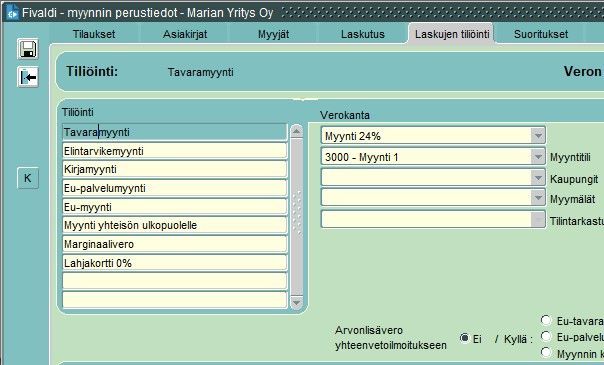
Task: Select the Eu-palvelu radio button
Action: click(545, 336)
